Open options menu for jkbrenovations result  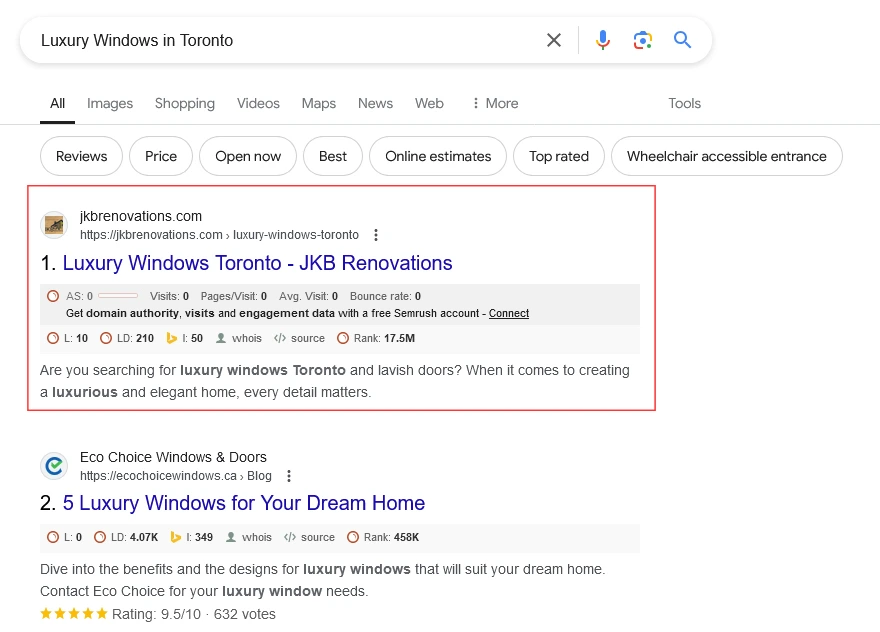376,235
